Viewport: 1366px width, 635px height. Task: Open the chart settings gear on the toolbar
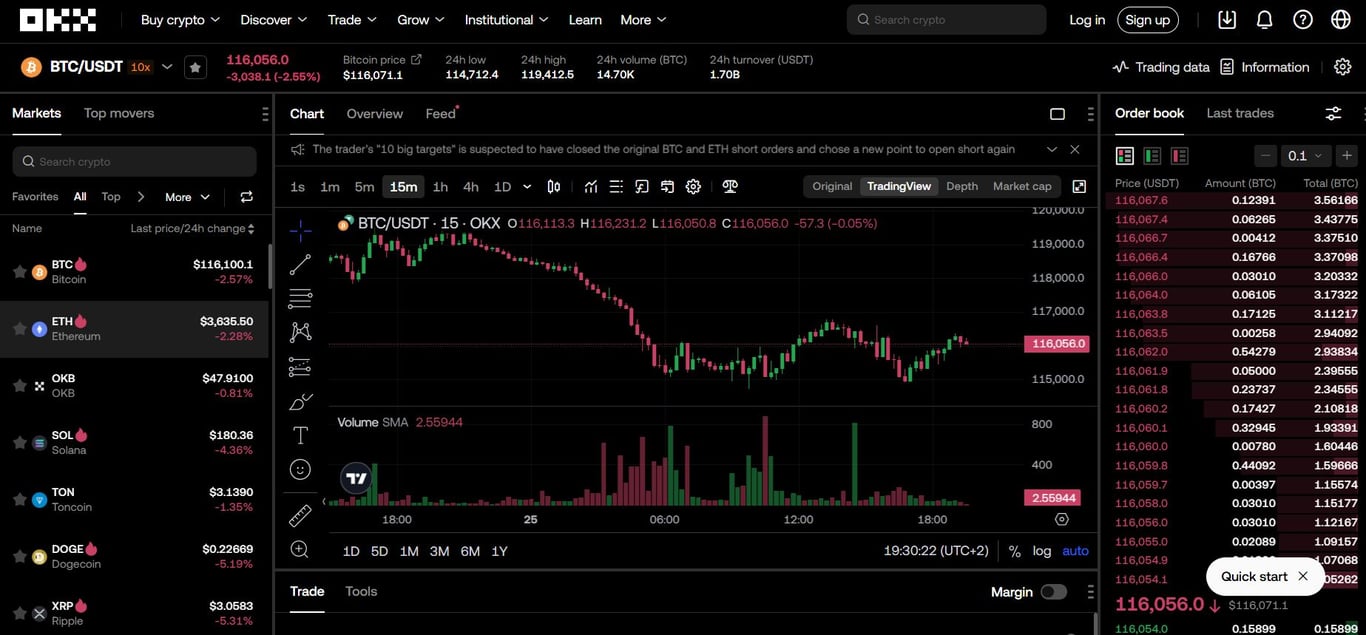click(693, 186)
